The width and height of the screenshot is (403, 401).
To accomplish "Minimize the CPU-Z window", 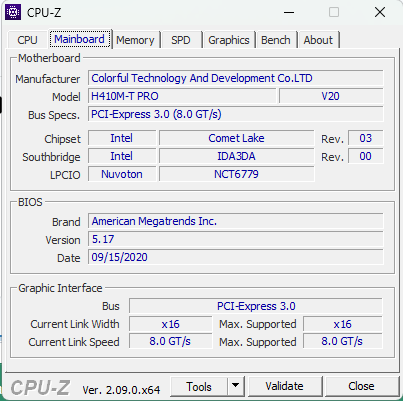I will [x=289, y=13].
